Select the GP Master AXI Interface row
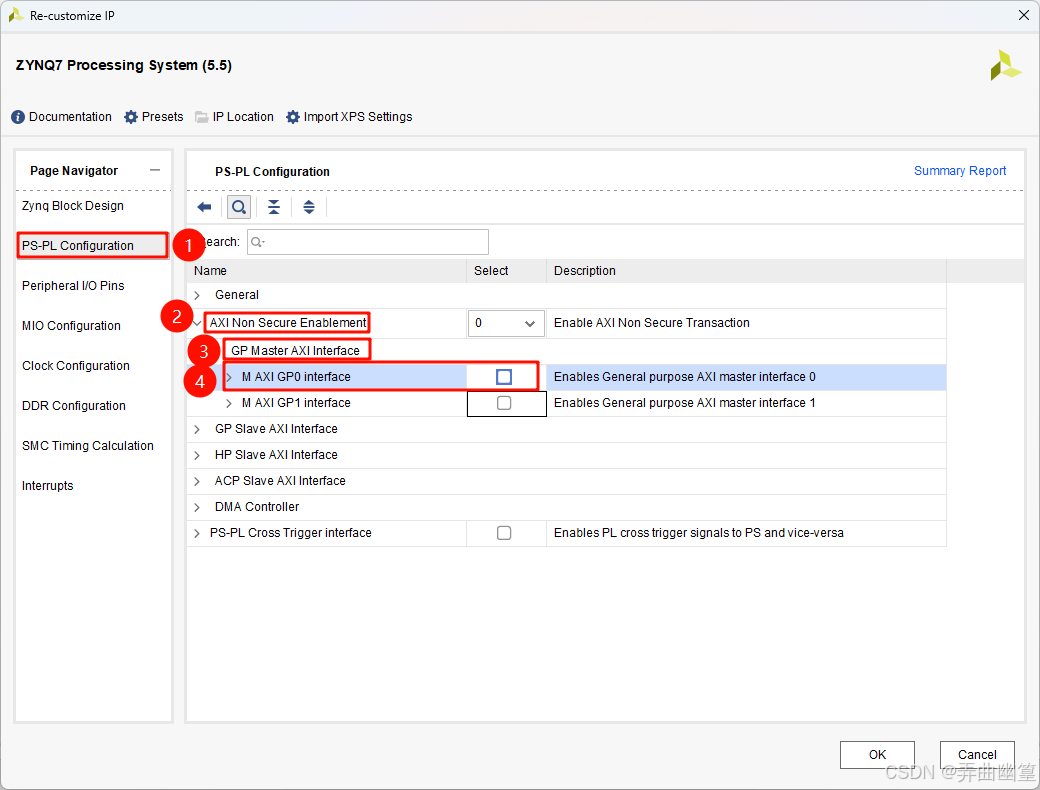The height and width of the screenshot is (790, 1040). (295, 350)
